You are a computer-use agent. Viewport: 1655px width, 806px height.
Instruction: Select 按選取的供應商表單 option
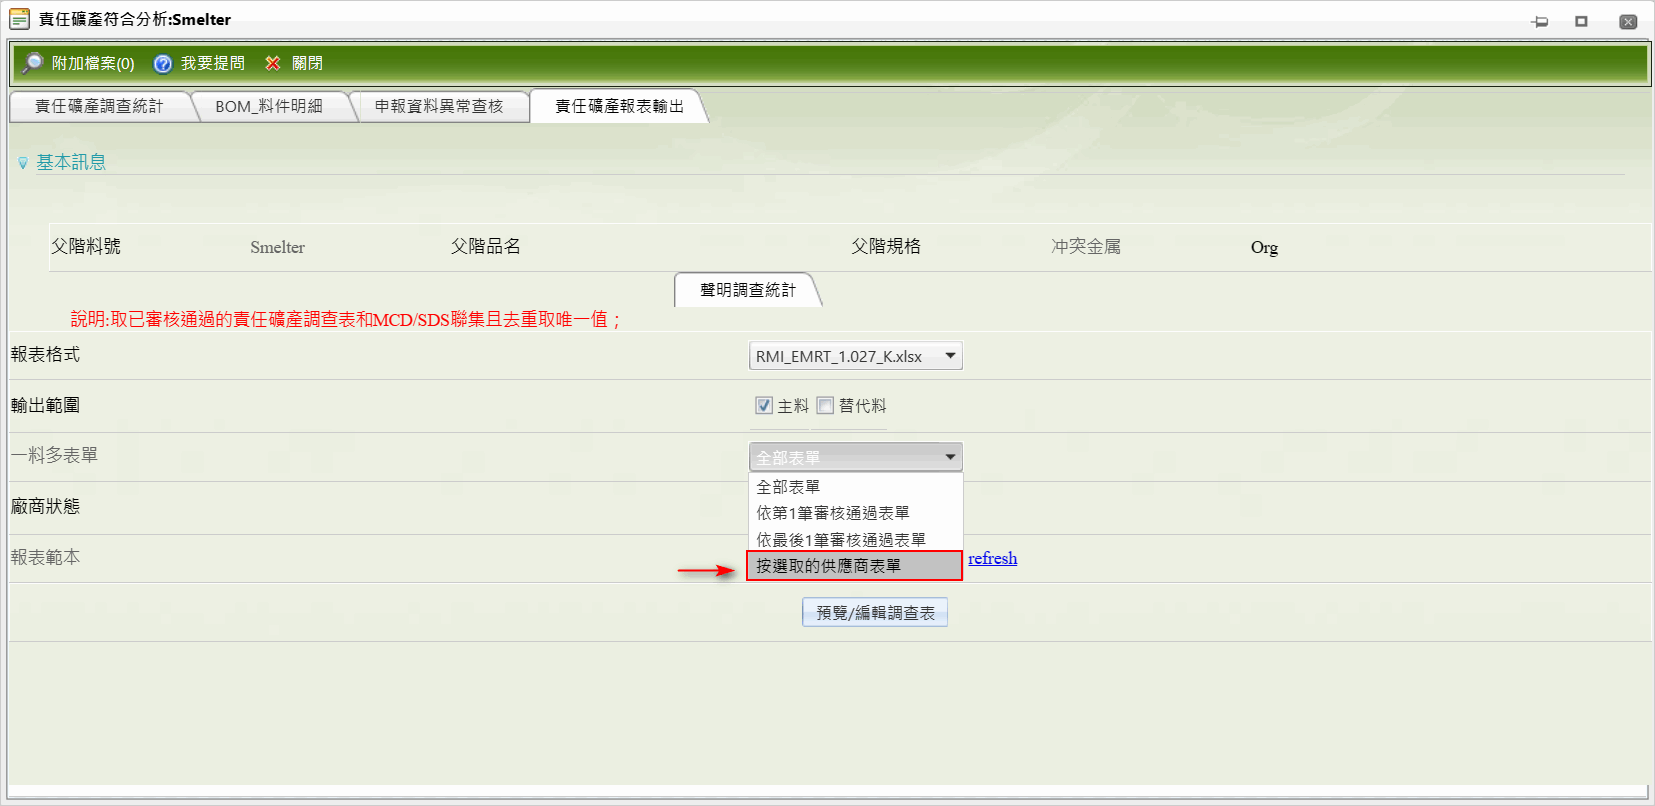[855, 566]
